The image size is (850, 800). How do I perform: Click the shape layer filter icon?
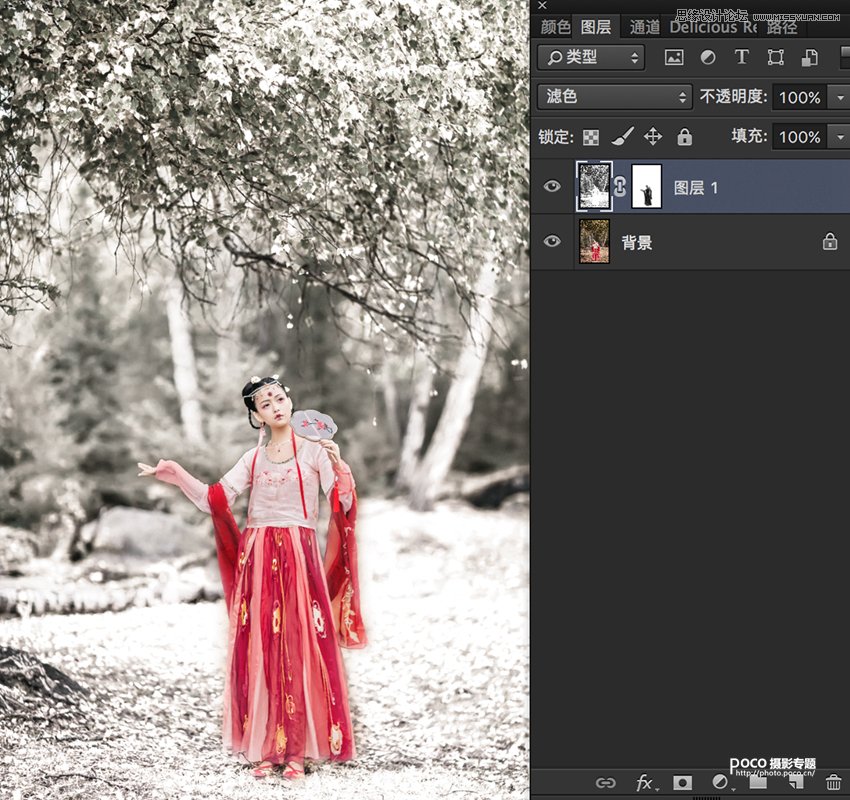click(x=775, y=57)
